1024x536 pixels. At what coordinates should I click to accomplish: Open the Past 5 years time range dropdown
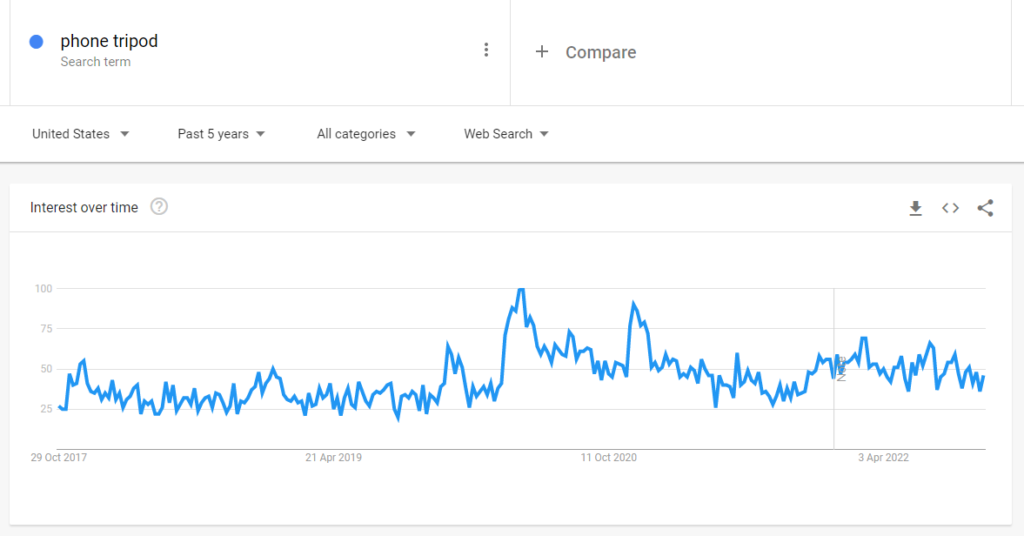pyautogui.click(x=221, y=134)
